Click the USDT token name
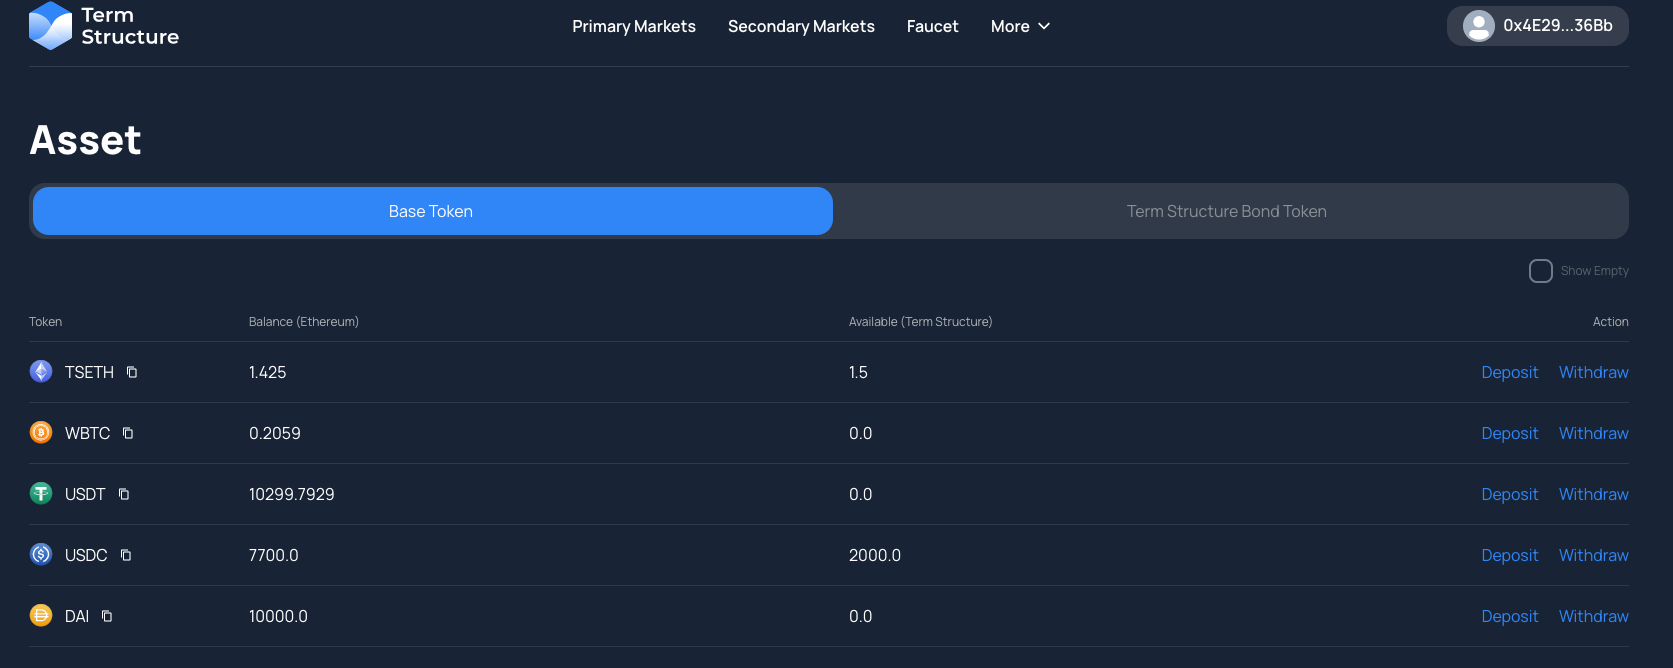 tap(85, 494)
